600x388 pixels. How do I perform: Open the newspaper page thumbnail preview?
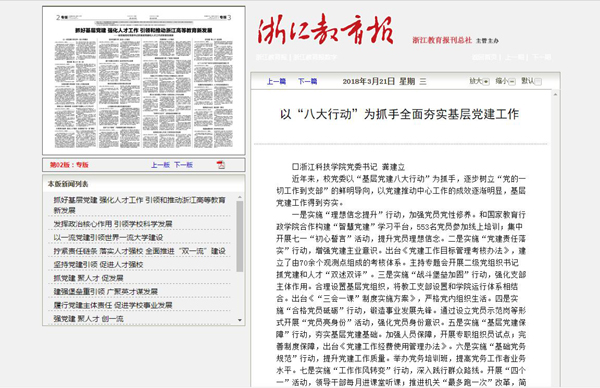point(144,81)
